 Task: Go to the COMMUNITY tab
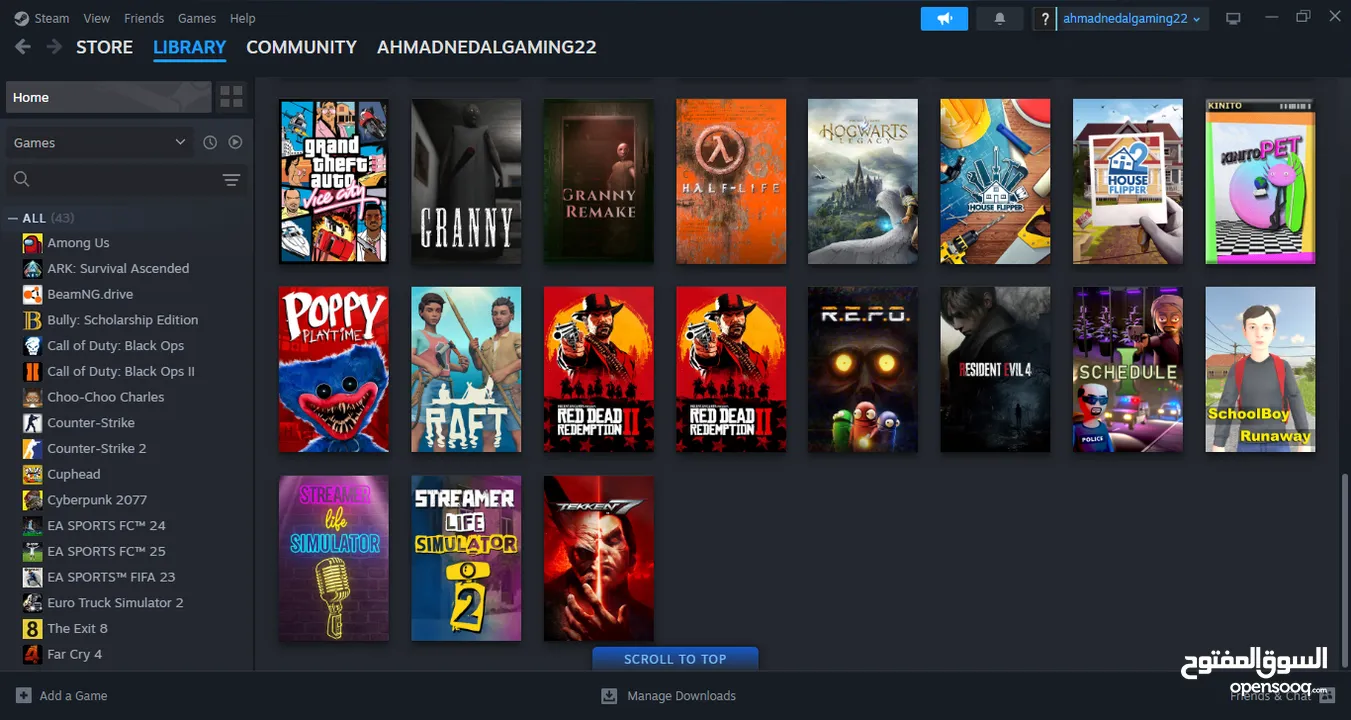click(301, 47)
